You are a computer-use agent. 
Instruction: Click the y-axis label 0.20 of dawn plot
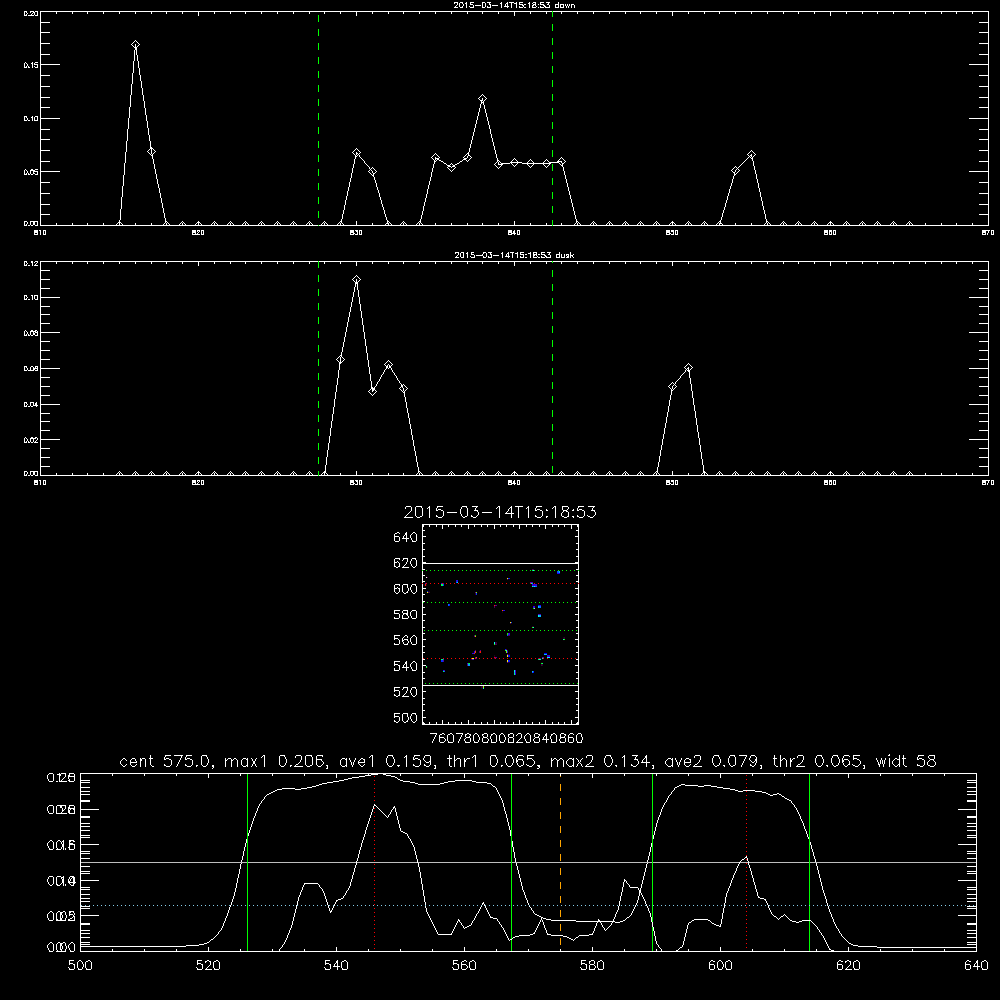click(x=31, y=13)
